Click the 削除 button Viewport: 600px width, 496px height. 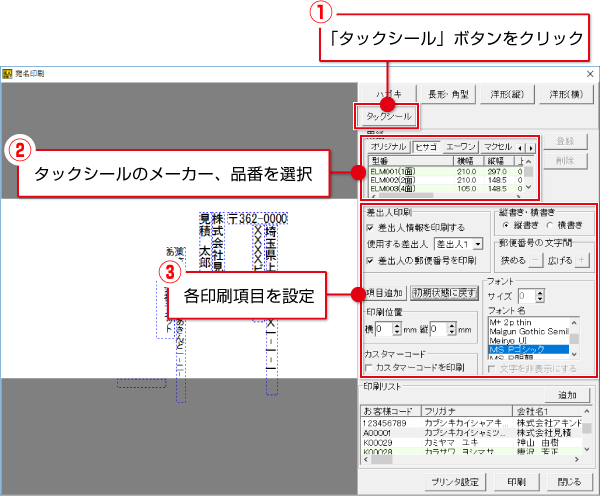coord(565,161)
